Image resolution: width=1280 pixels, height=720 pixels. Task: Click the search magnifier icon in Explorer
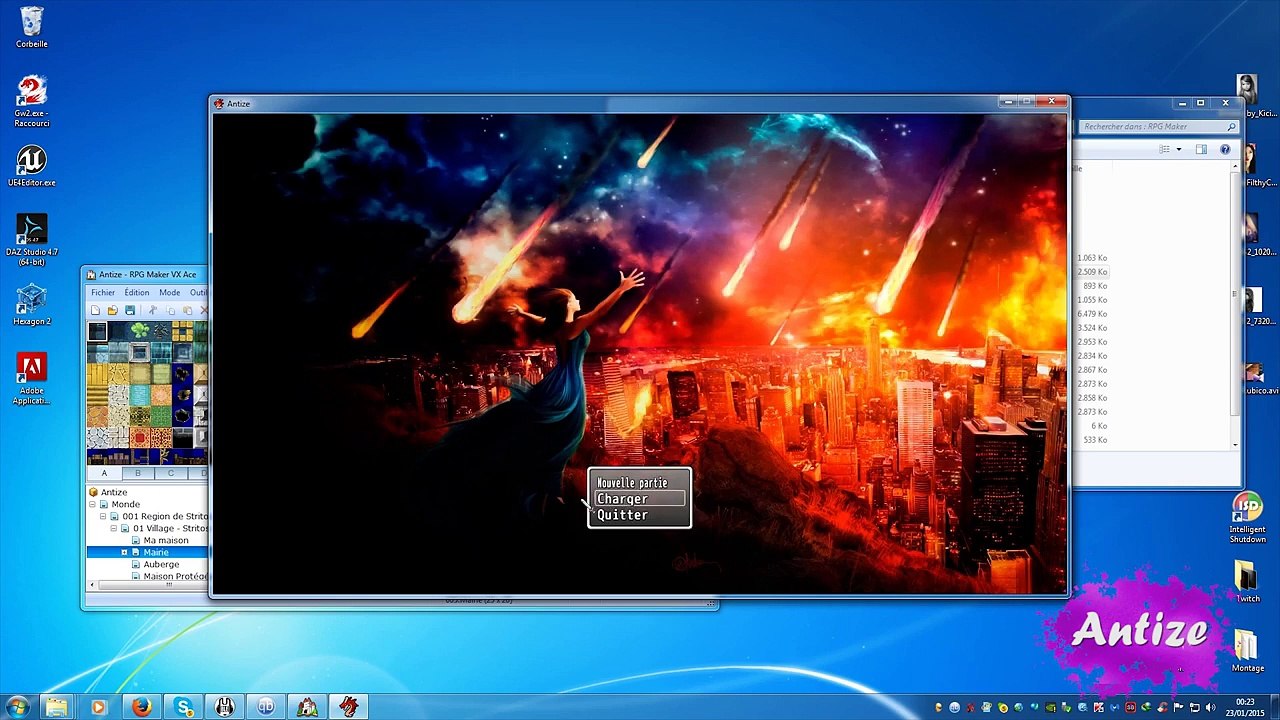(1231, 127)
